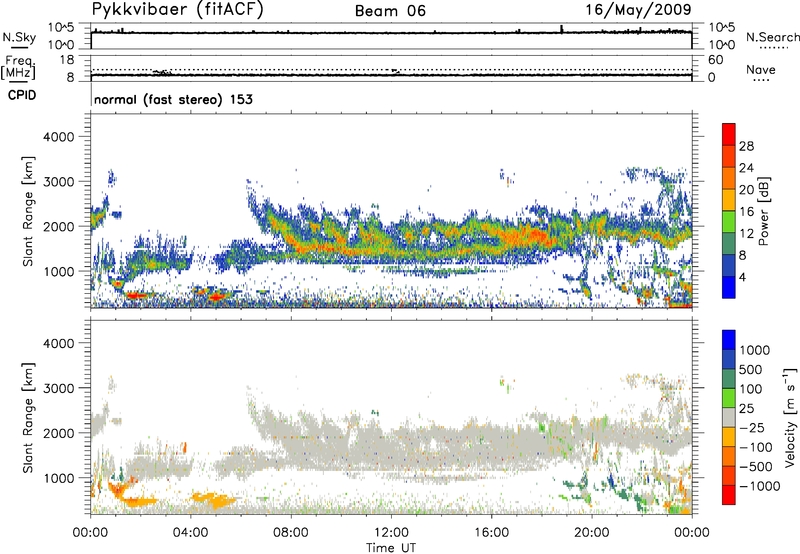Select the Freq. [MHz] axis label

pyautogui.click(x=18, y=68)
